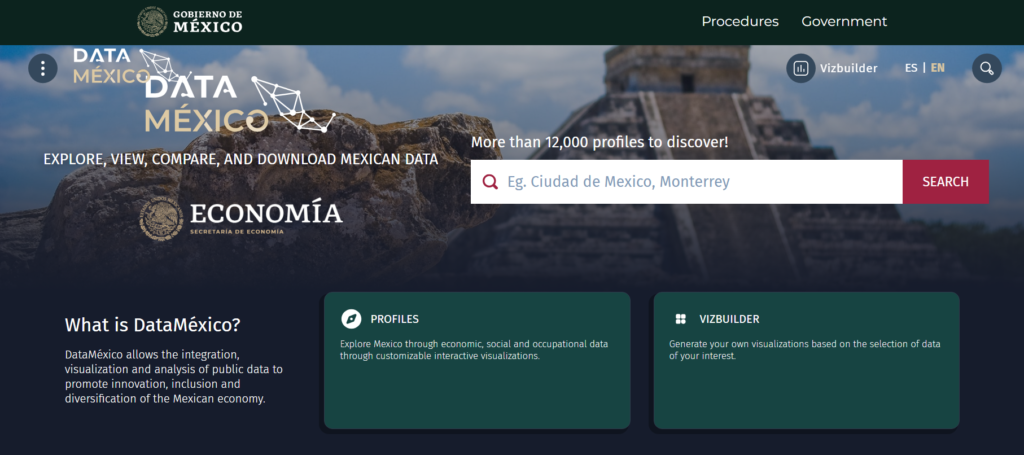Click the red SEARCH button
The width and height of the screenshot is (1024, 455).
[946, 181]
